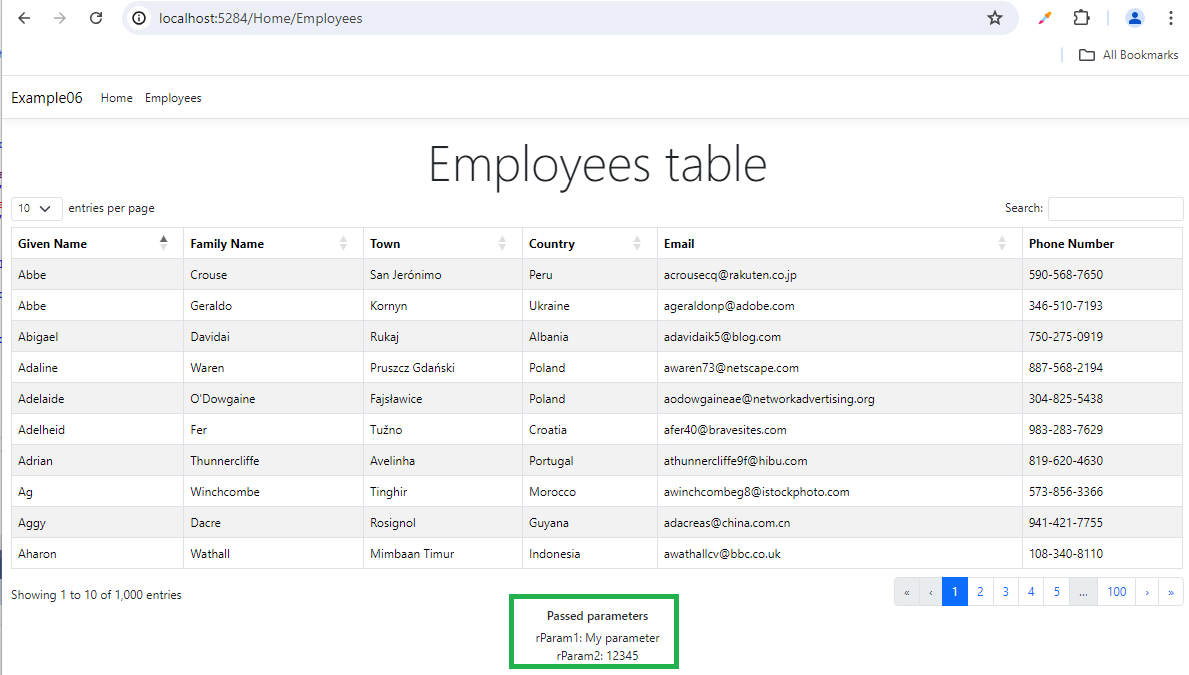The image size is (1189, 675).
Task: Click phone number 941-421-7755
Action: click(1065, 523)
